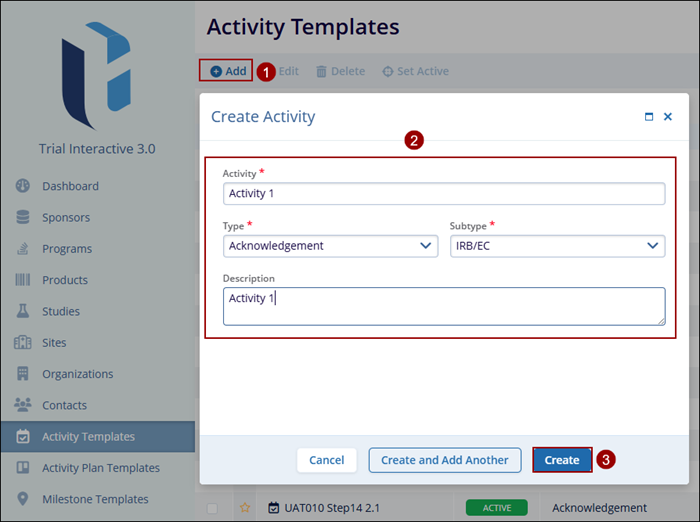Viewport: 700px width, 522px height.
Task: Click the Contacts people icon
Action: [x=22, y=405]
